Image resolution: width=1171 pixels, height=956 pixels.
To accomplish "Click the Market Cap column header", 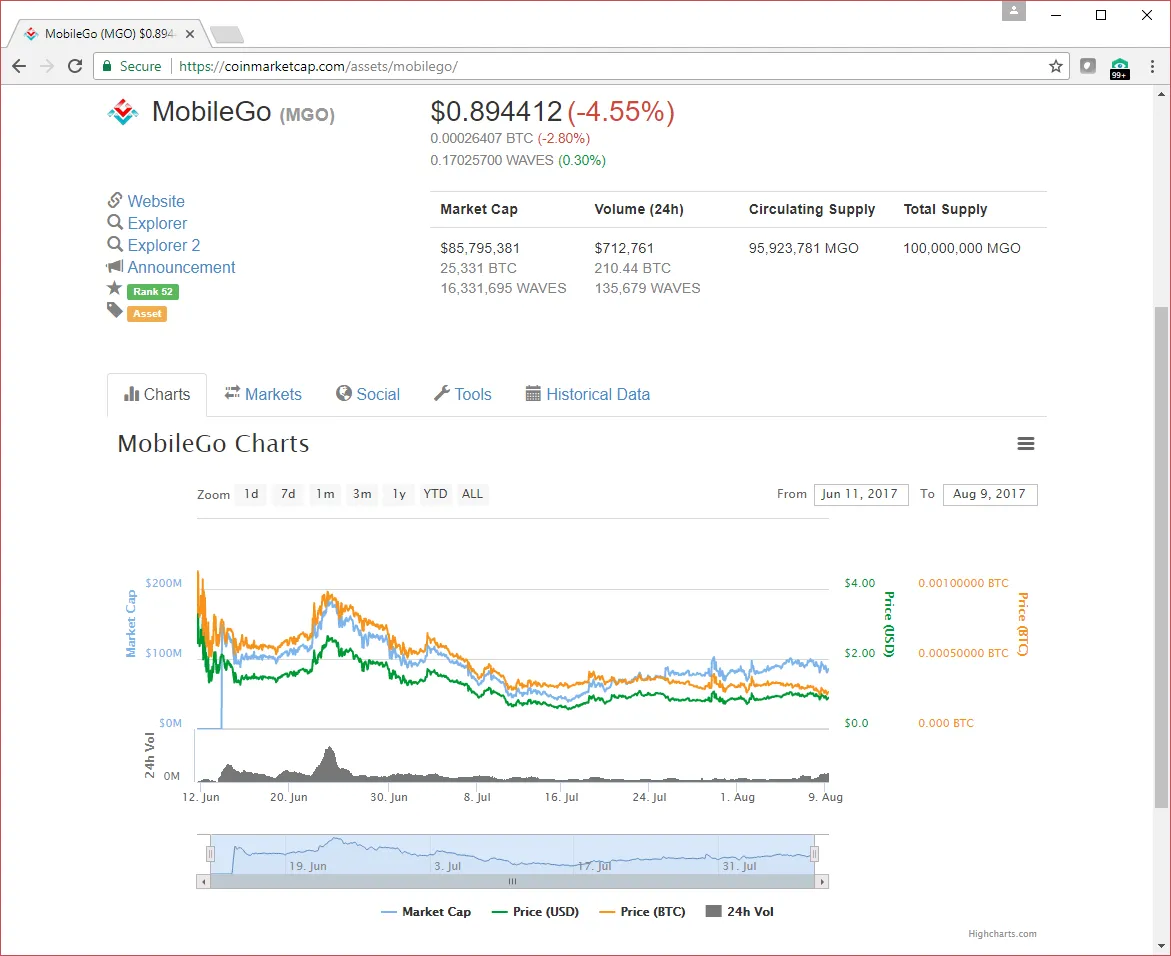I will point(479,209).
